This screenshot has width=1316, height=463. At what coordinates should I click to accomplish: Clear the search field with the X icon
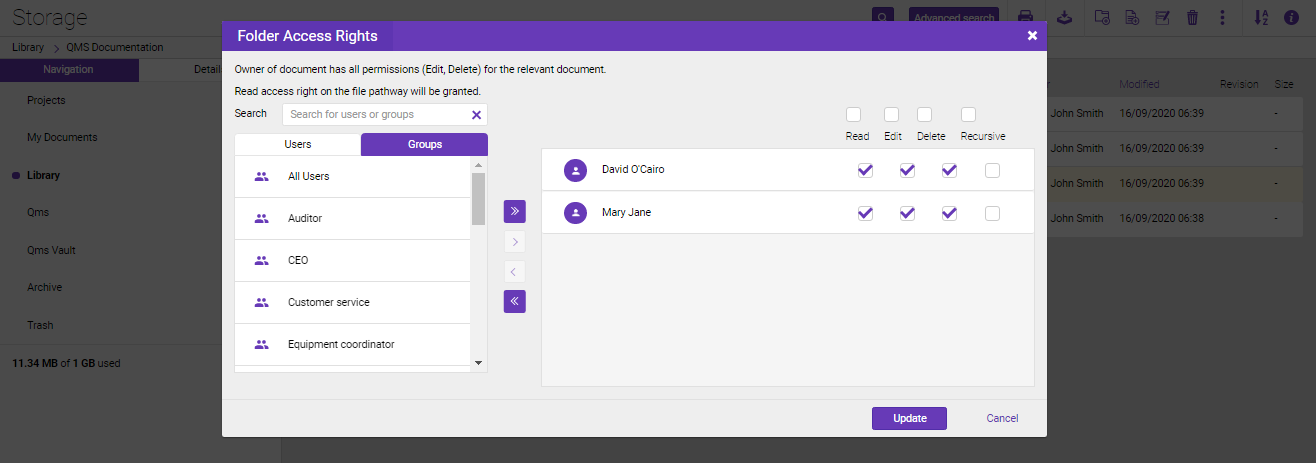476,115
